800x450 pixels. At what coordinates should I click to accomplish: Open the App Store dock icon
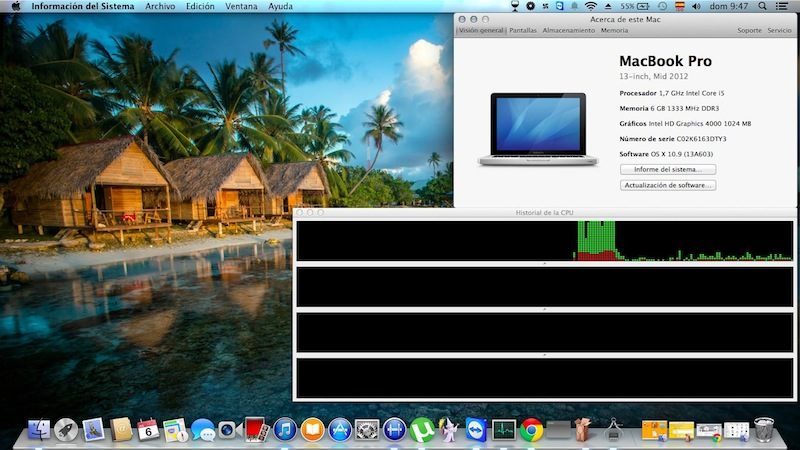click(340, 430)
